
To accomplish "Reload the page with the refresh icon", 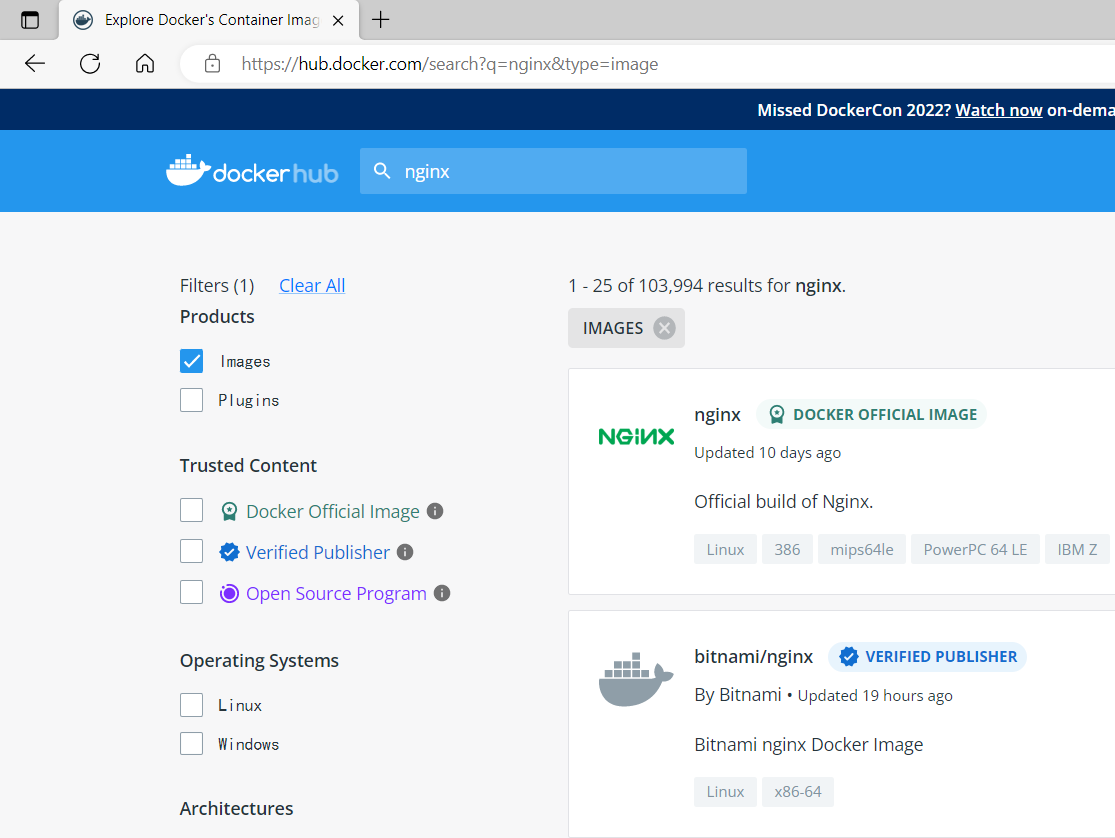I will tap(90, 64).
